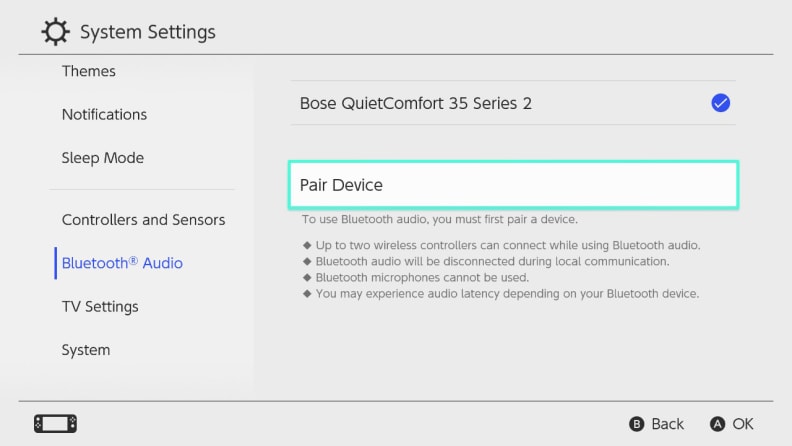Click the System Settings title text
This screenshot has width=792, height=446.
pos(148,32)
